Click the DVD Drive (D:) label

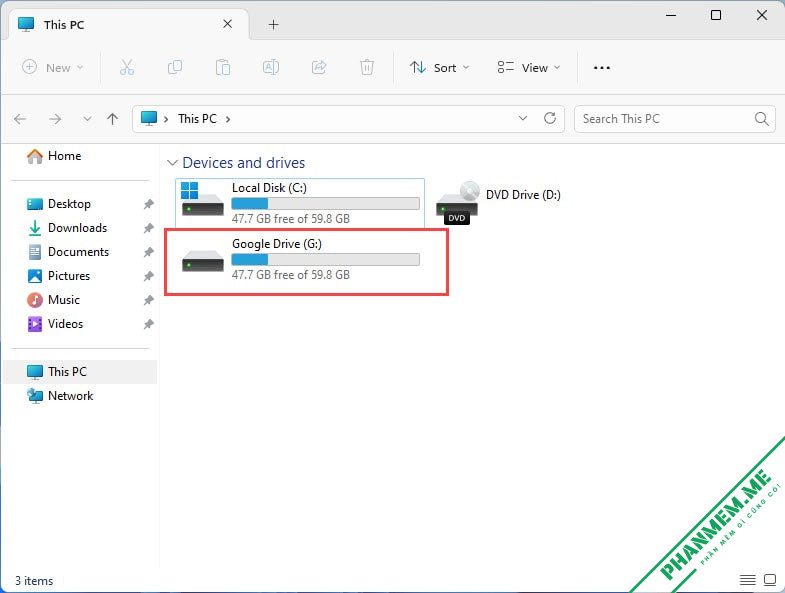click(523, 195)
